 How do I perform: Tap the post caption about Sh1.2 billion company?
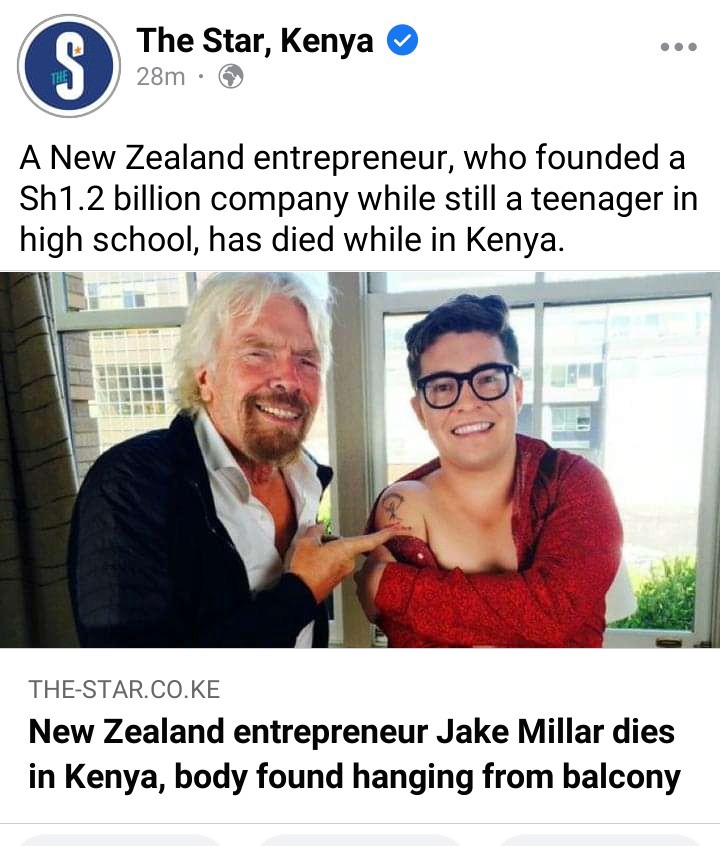[x=358, y=198]
